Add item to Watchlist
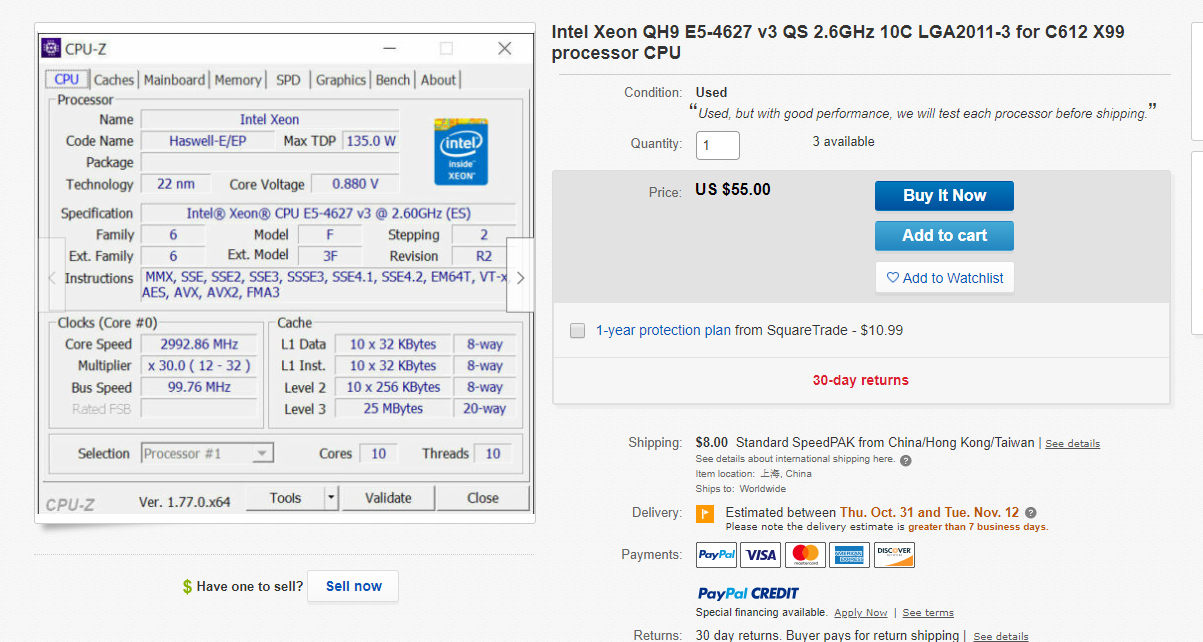The image size is (1203, 642). pos(944,278)
